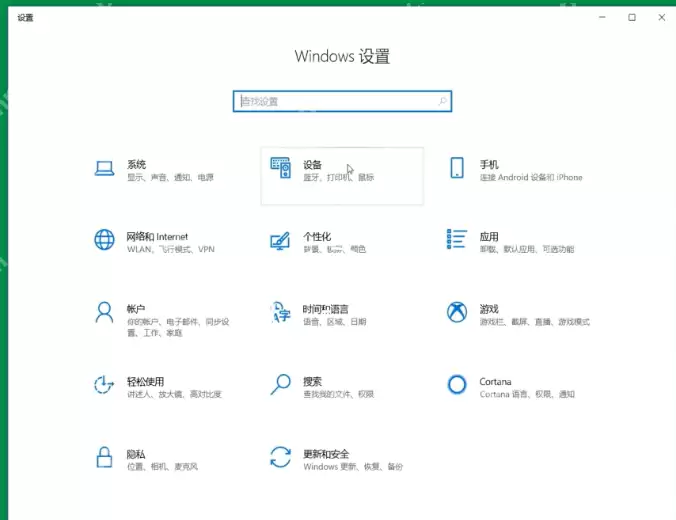Select the 应用 title text
Screen dimensions: 676x520
489,237
